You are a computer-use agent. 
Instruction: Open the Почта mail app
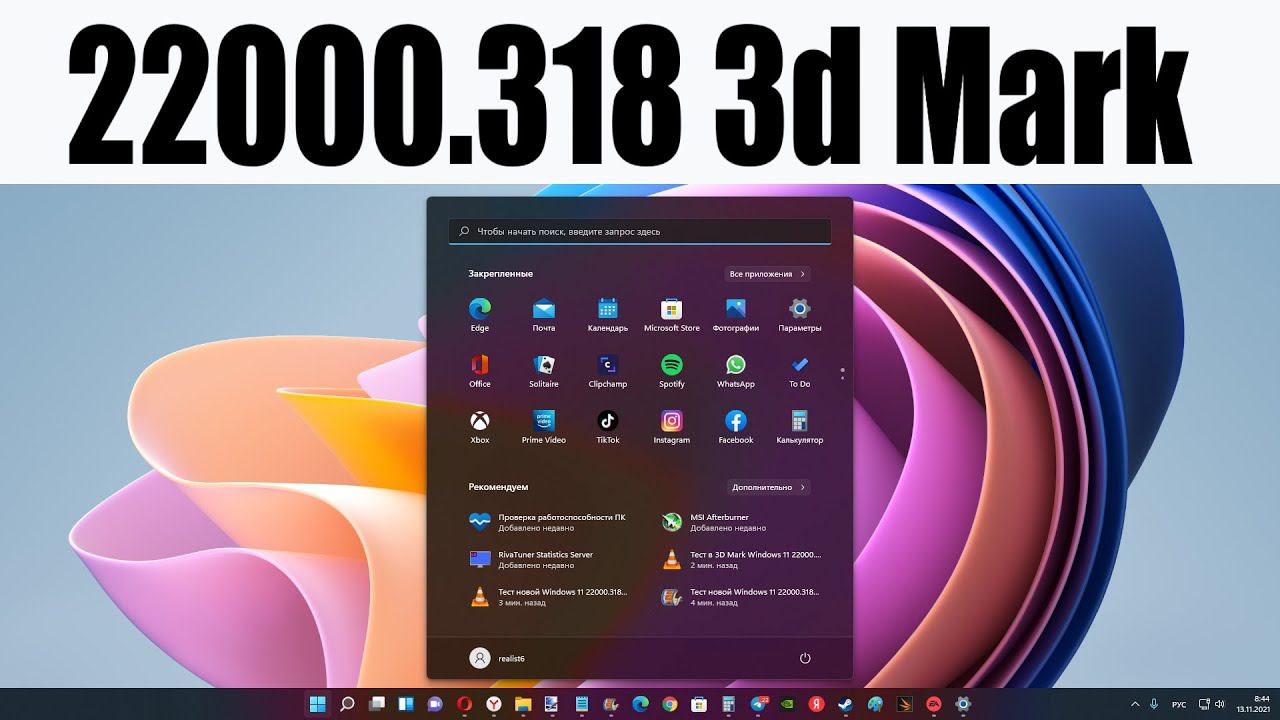tap(544, 314)
